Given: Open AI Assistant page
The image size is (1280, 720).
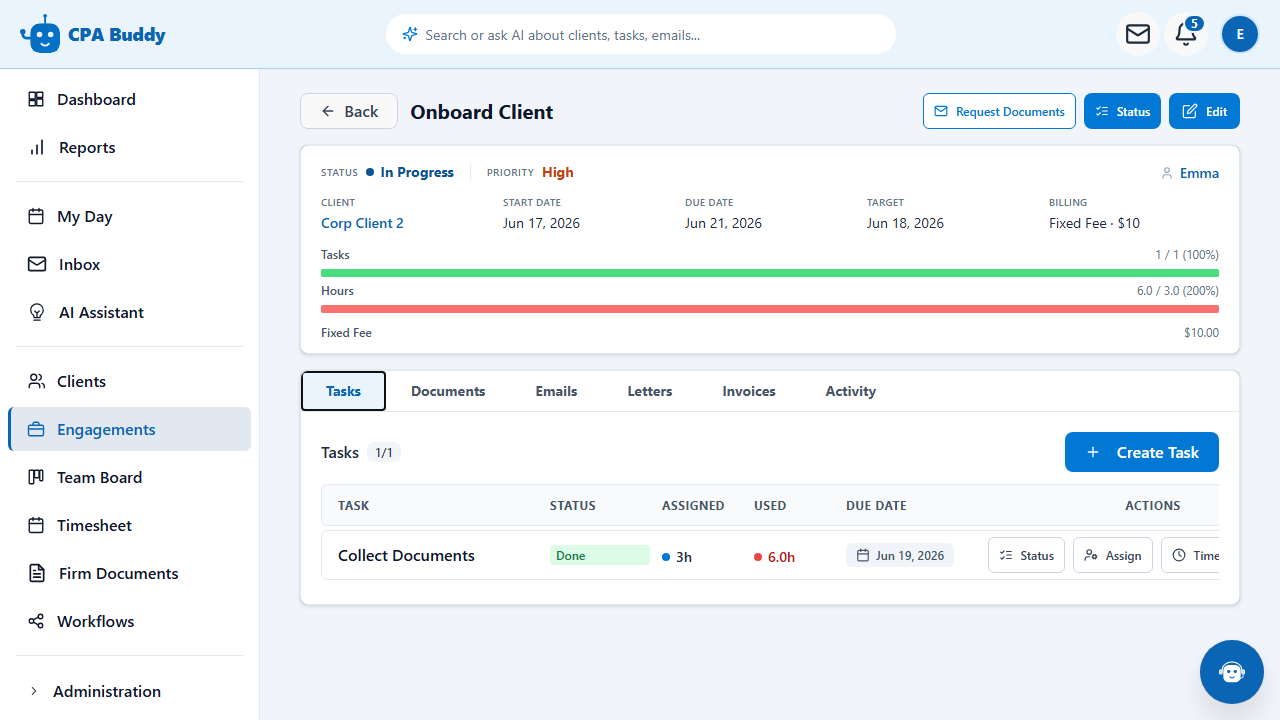Looking at the screenshot, I should [x=129, y=312].
